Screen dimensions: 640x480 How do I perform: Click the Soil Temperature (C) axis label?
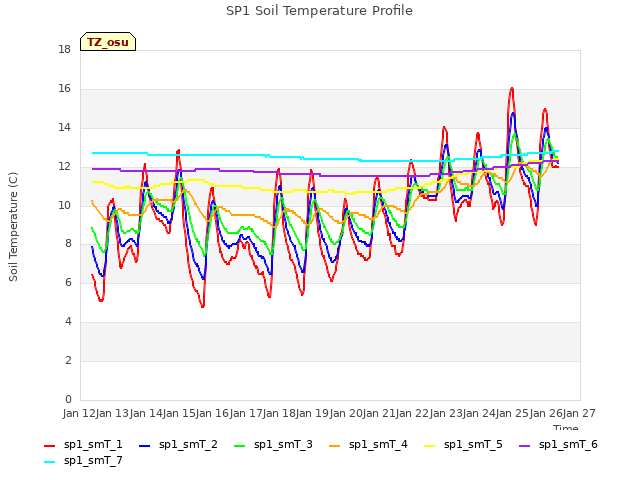click(x=13, y=227)
